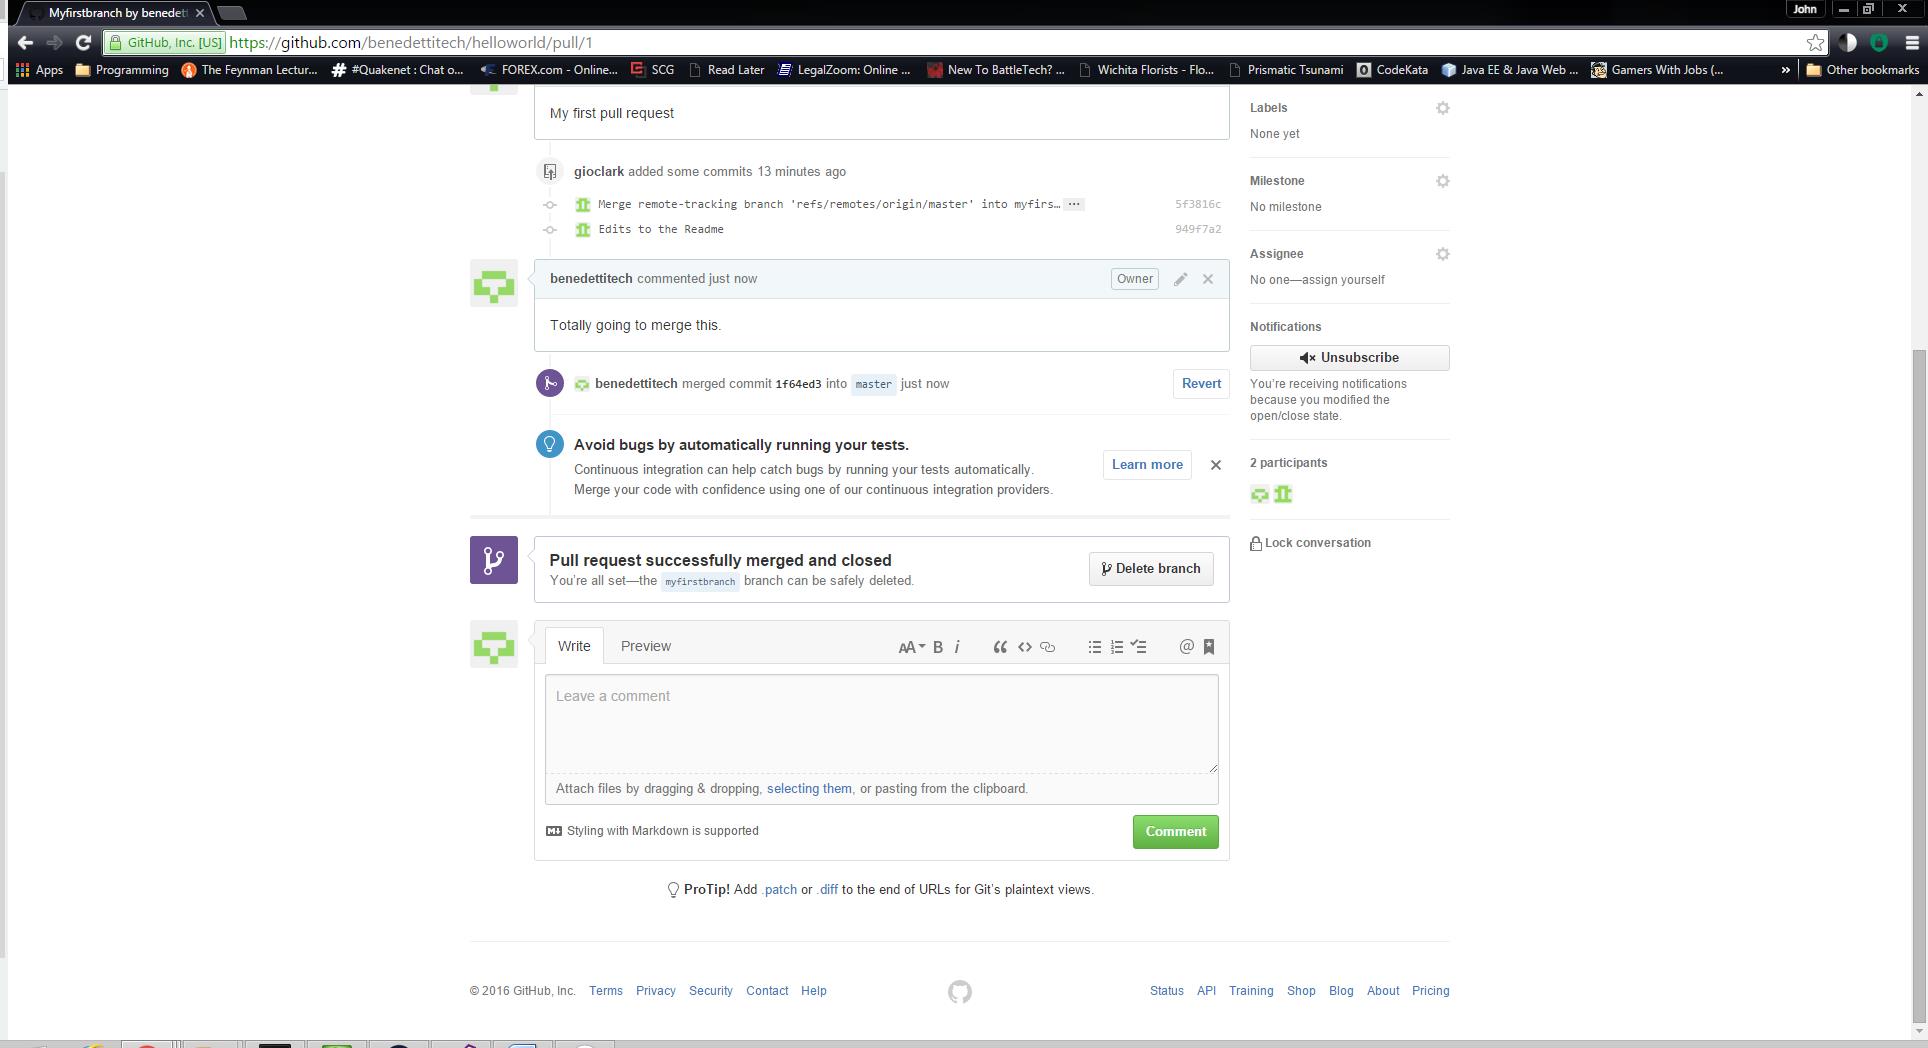The width and height of the screenshot is (1928, 1048).
Task: Open commit 949f7a2
Action: 1197,229
